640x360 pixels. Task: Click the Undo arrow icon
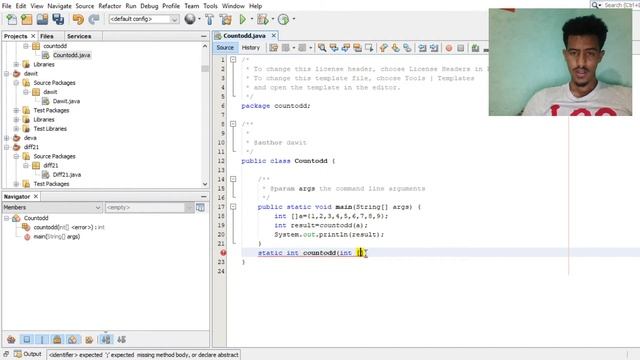coord(78,19)
